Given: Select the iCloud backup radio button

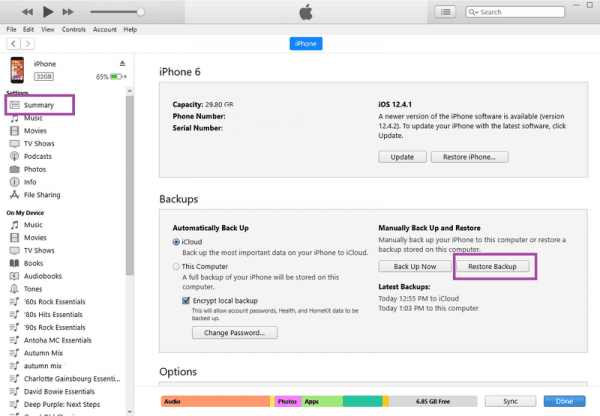Looking at the screenshot, I should click(x=176, y=242).
